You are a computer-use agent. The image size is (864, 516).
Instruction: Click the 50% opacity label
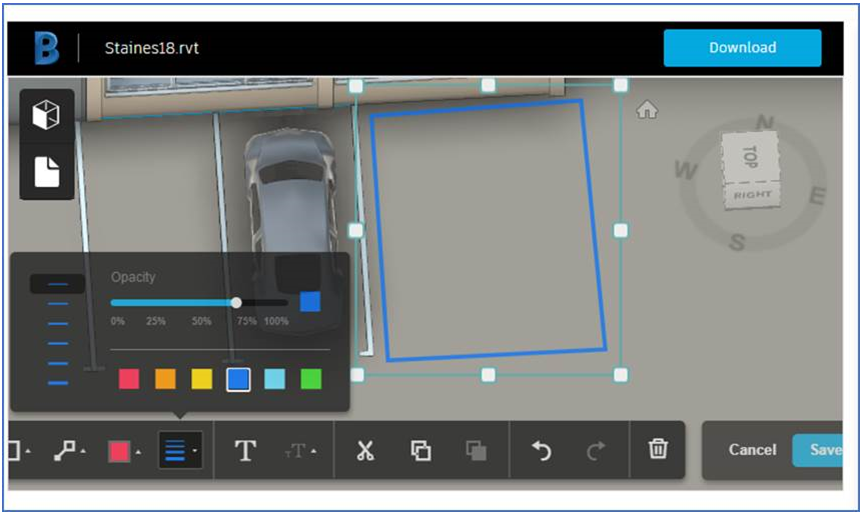[201, 321]
